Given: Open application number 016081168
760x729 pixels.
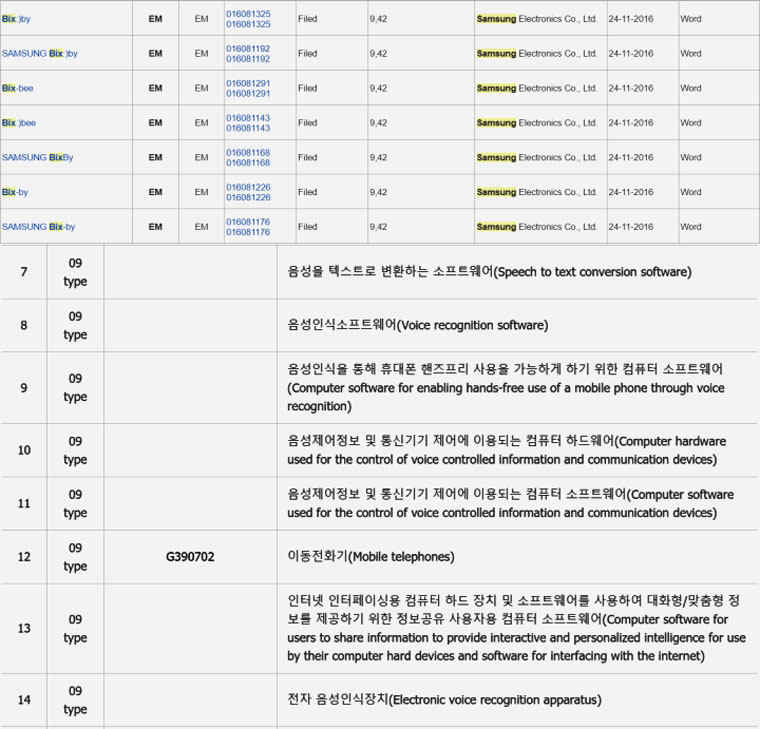Looking at the screenshot, I should [x=248, y=158].
